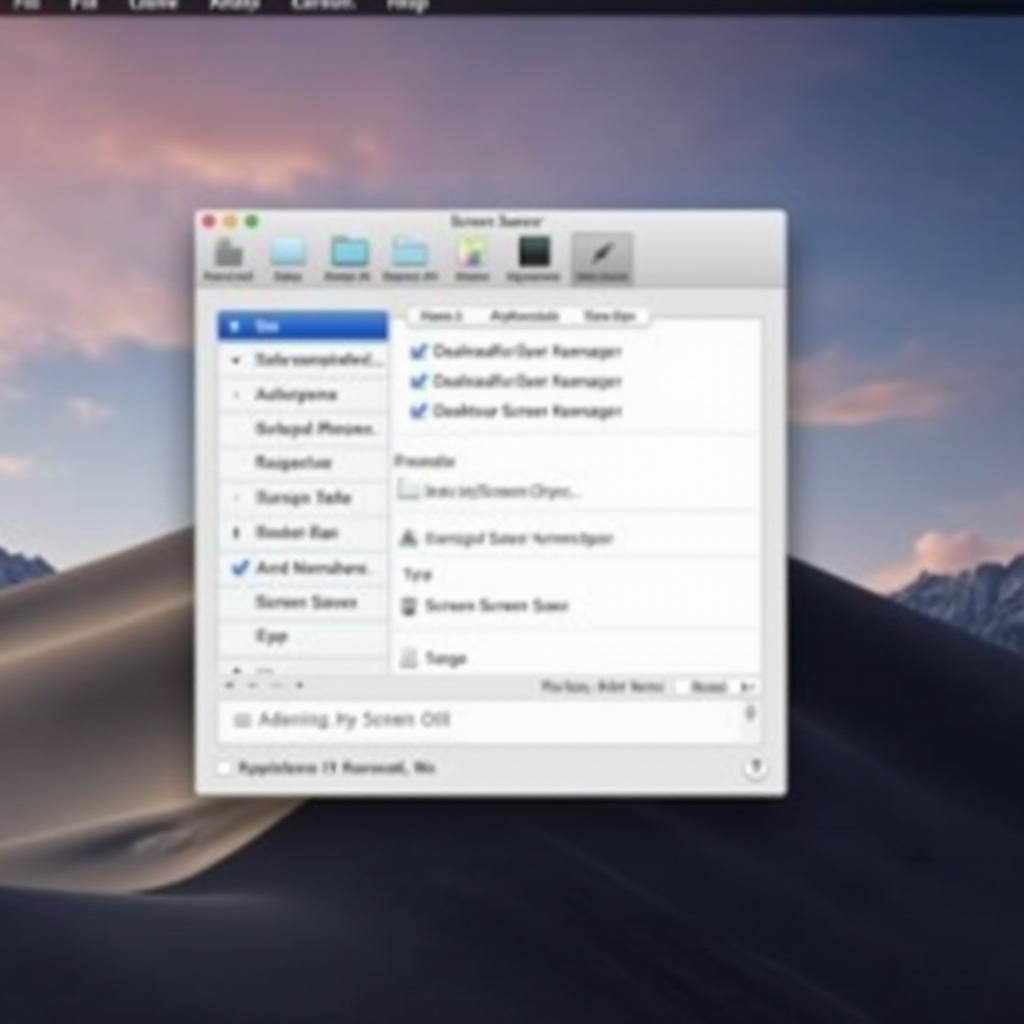1024x1024 pixels.
Task: Open the dropdown at list's bottom-right corner
Action: (716, 687)
